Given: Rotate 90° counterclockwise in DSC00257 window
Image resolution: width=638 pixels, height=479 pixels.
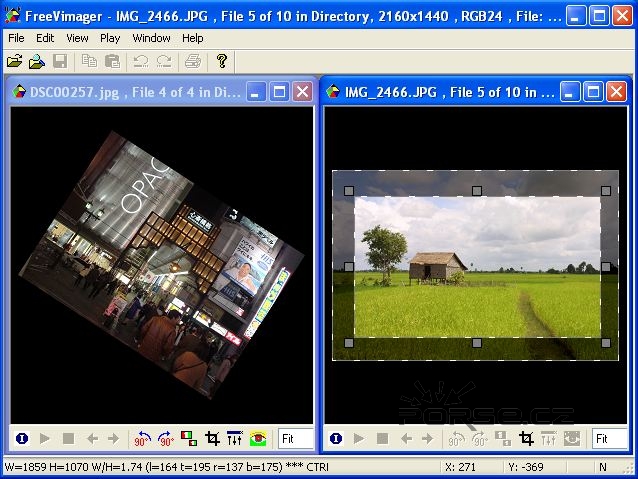Looking at the screenshot, I should [142, 439].
